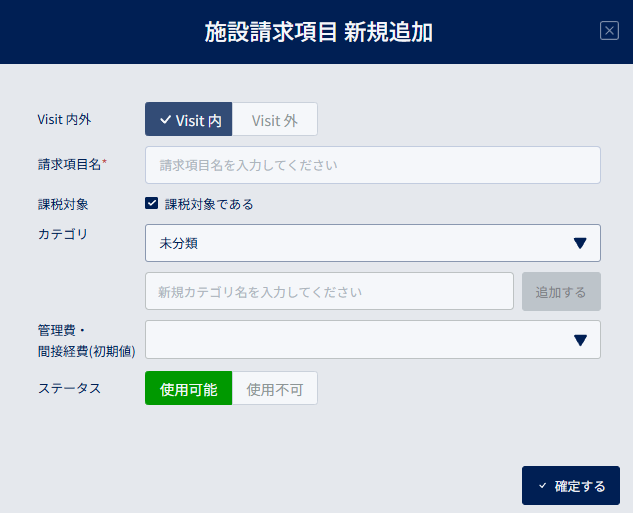Set status to 使用可能

(x=189, y=388)
